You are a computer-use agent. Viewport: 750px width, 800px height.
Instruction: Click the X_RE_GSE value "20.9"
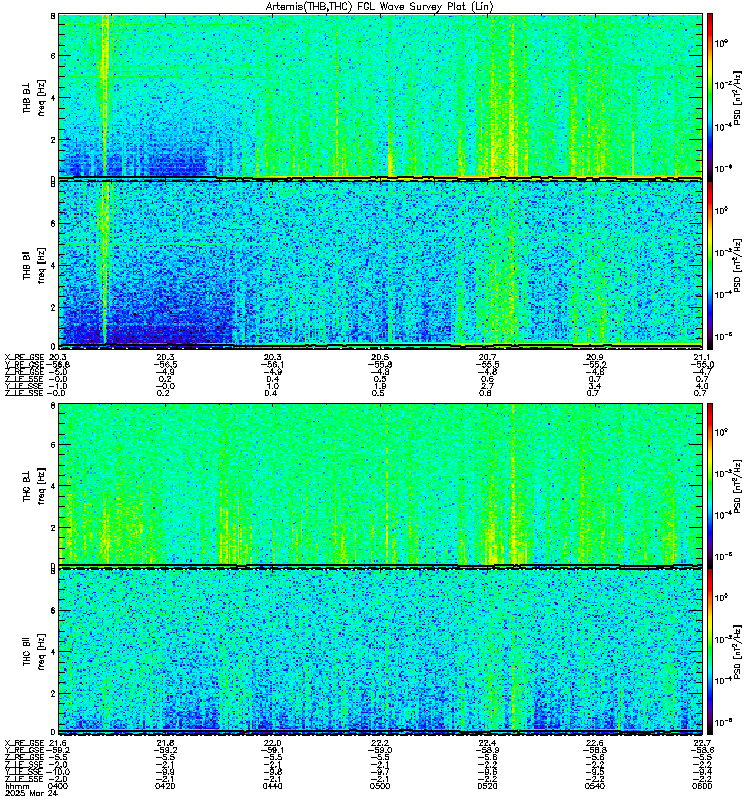[x=594, y=357]
